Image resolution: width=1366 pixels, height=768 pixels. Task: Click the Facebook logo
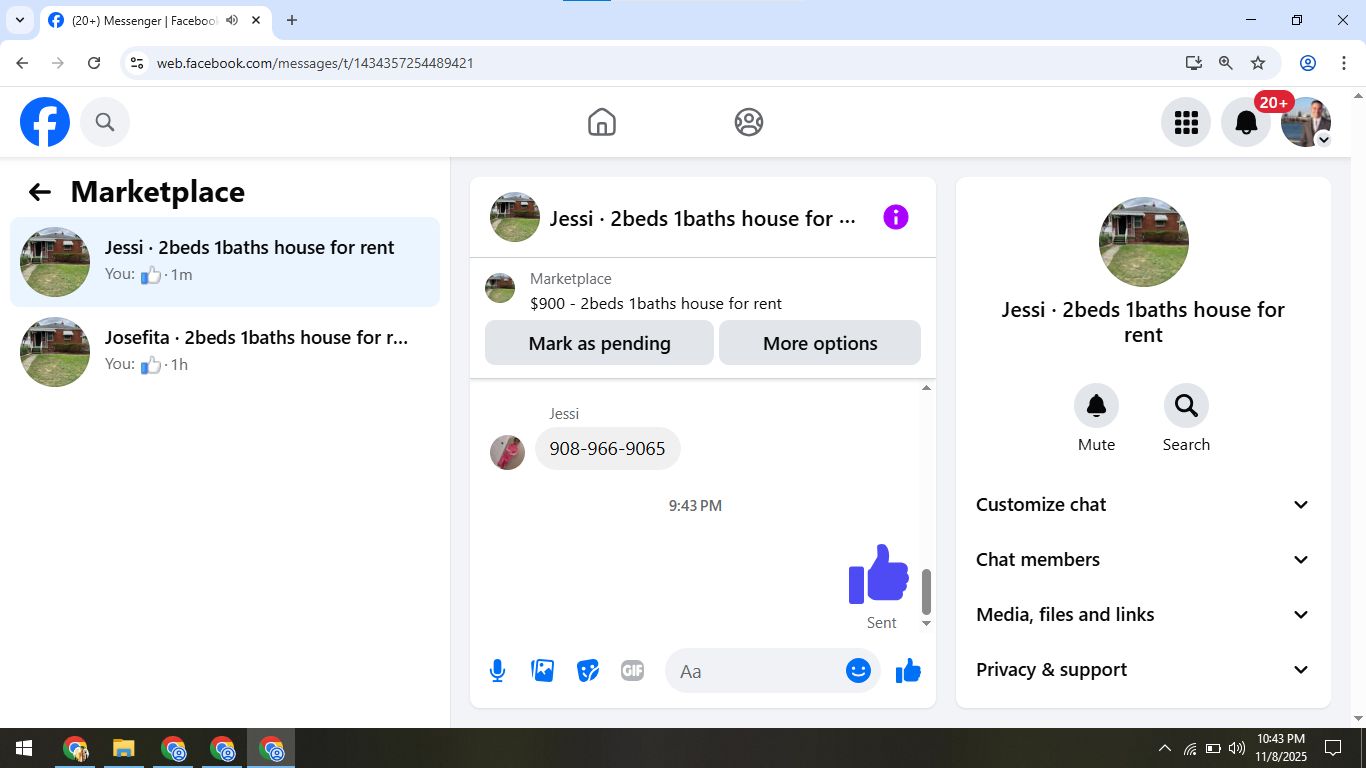tap(45, 122)
